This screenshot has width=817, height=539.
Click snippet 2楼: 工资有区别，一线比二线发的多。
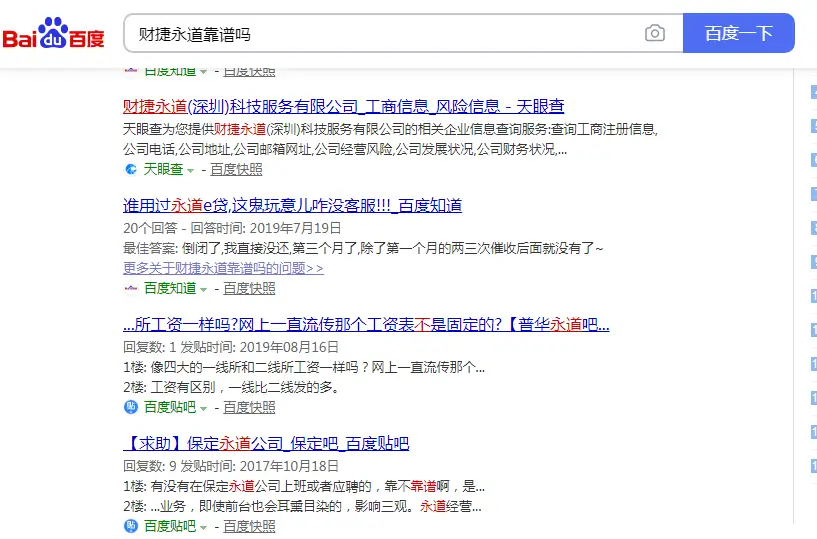pyautogui.click(x=232, y=387)
